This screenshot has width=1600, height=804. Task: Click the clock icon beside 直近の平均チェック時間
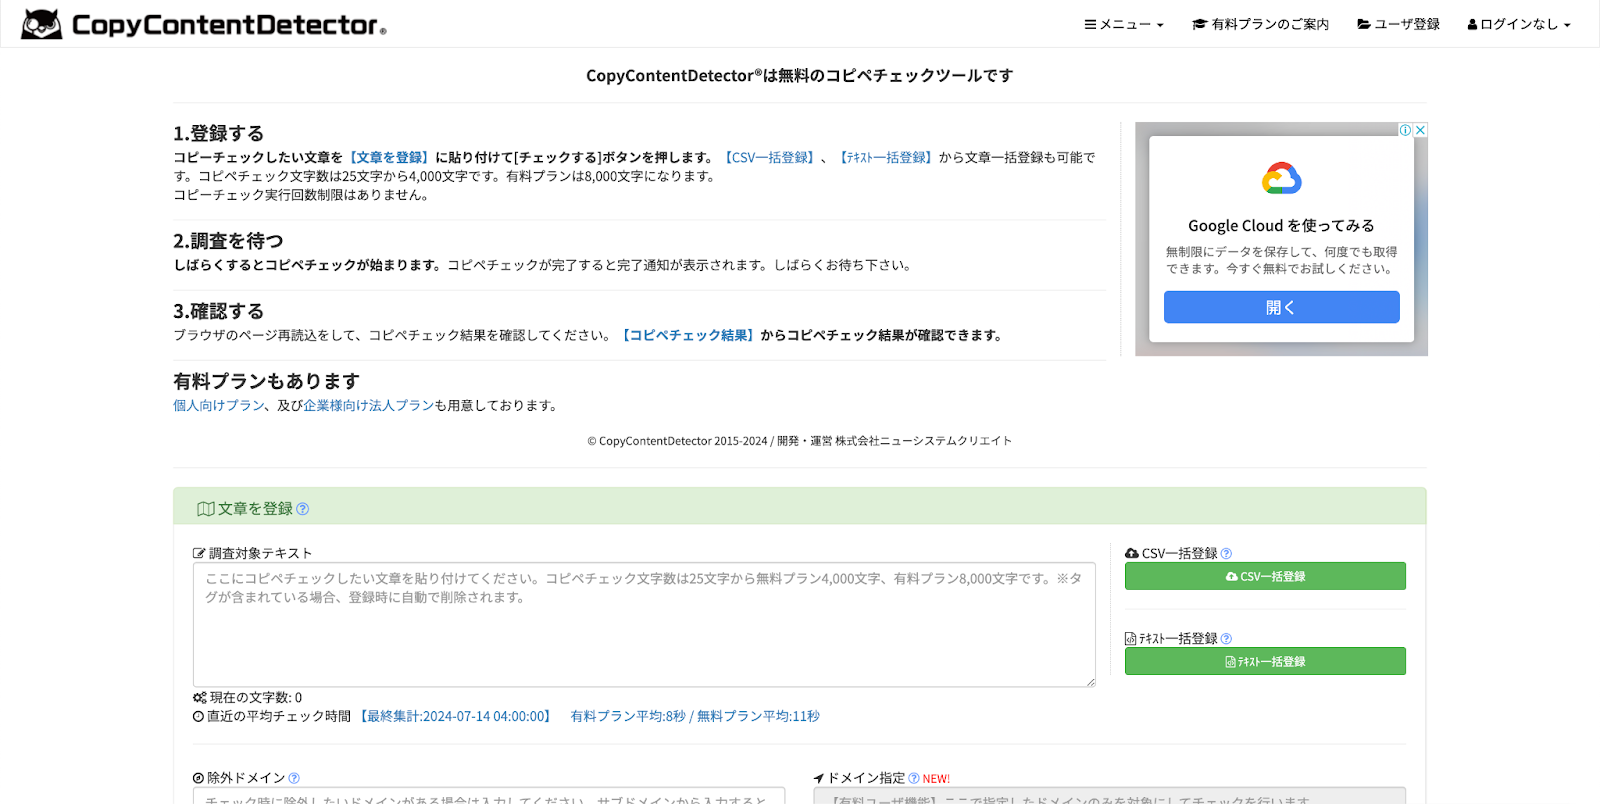click(198, 716)
